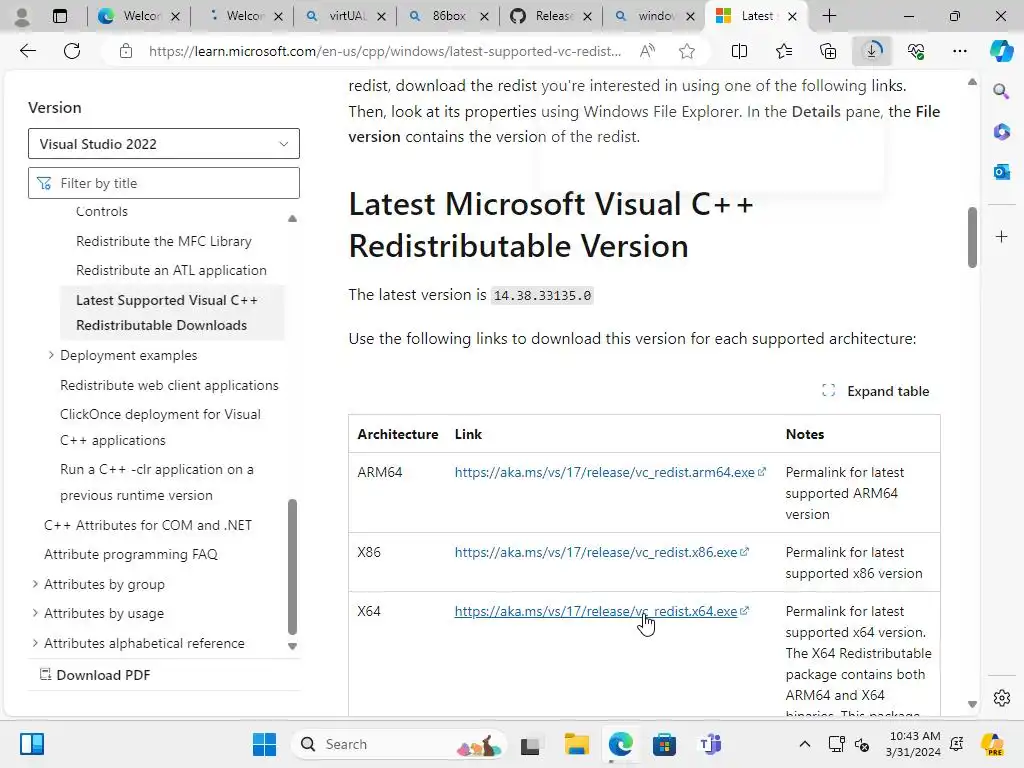Image resolution: width=1024 pixels, height=768 pixels.
Task: Open Copilot in Edge sidebar
Action: point(1001,51)
